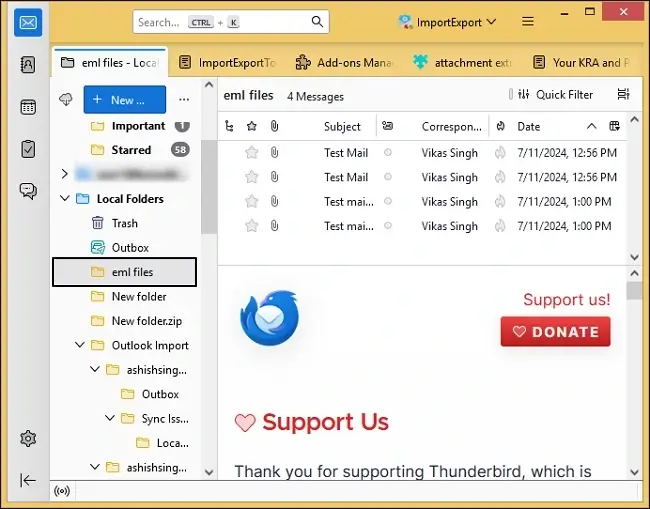Toggle Date column sort order arrow

pyautogui.click(x=592, y=126)
